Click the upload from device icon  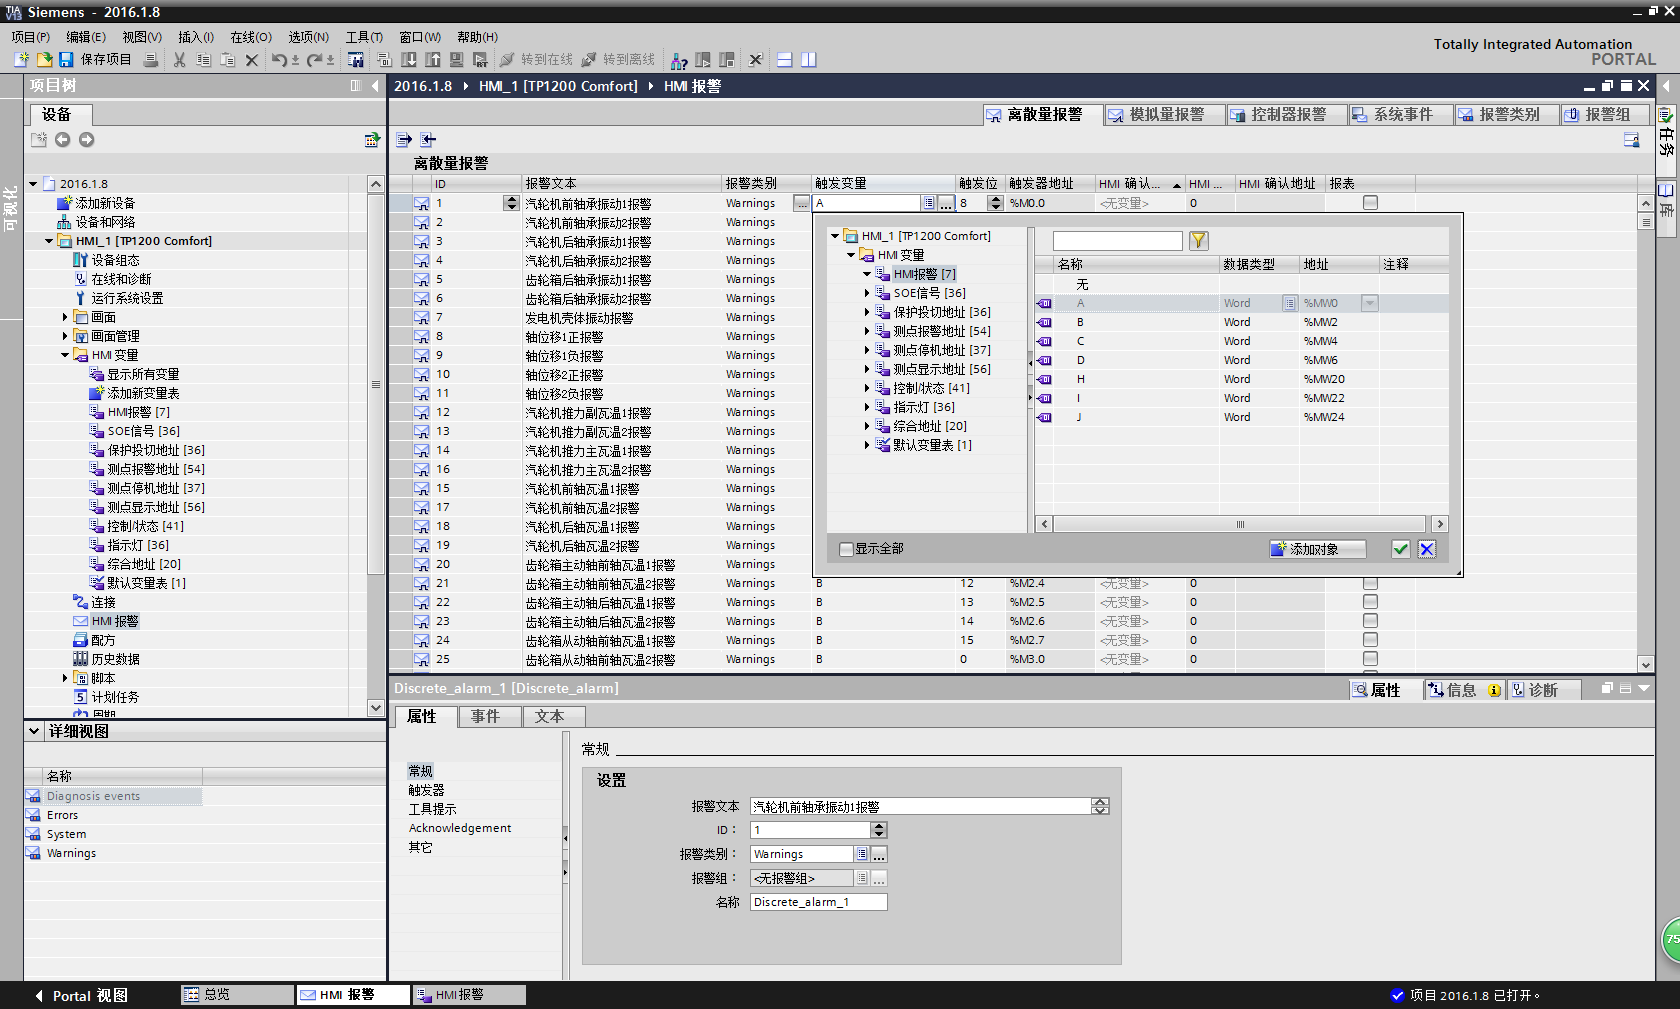pyautogui.click(x=433, y=60)
